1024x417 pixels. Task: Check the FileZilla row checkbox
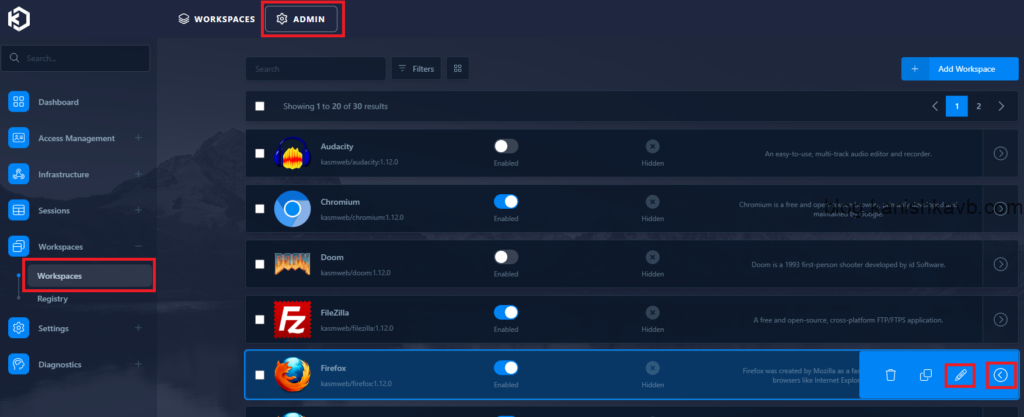point(260,319)
